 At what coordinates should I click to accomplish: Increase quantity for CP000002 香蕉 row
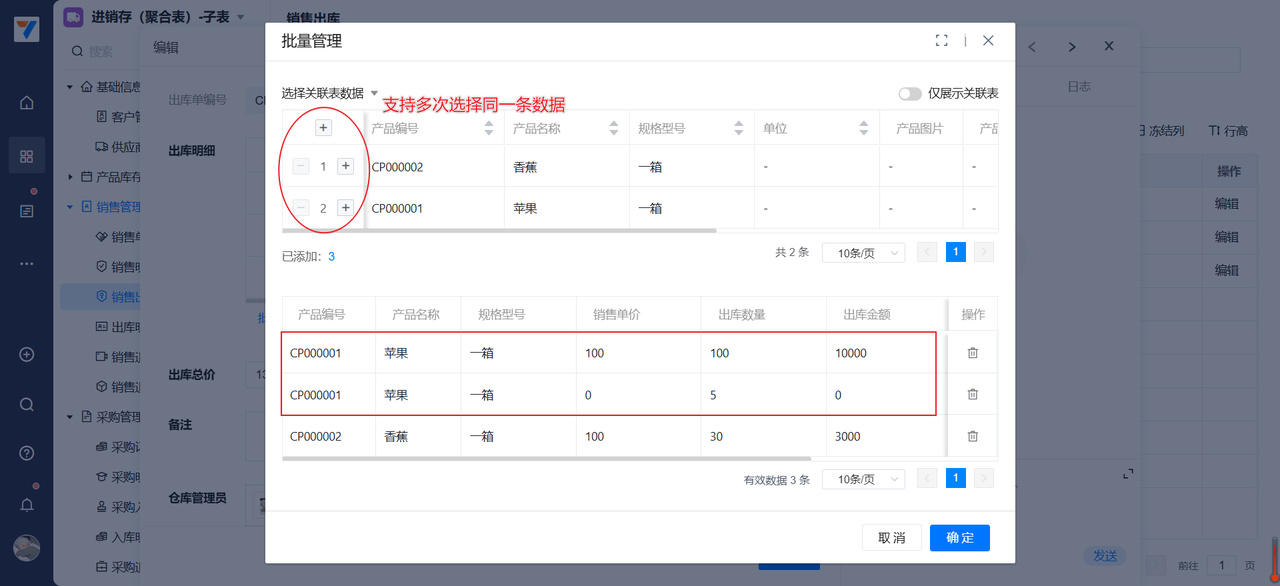346,167
